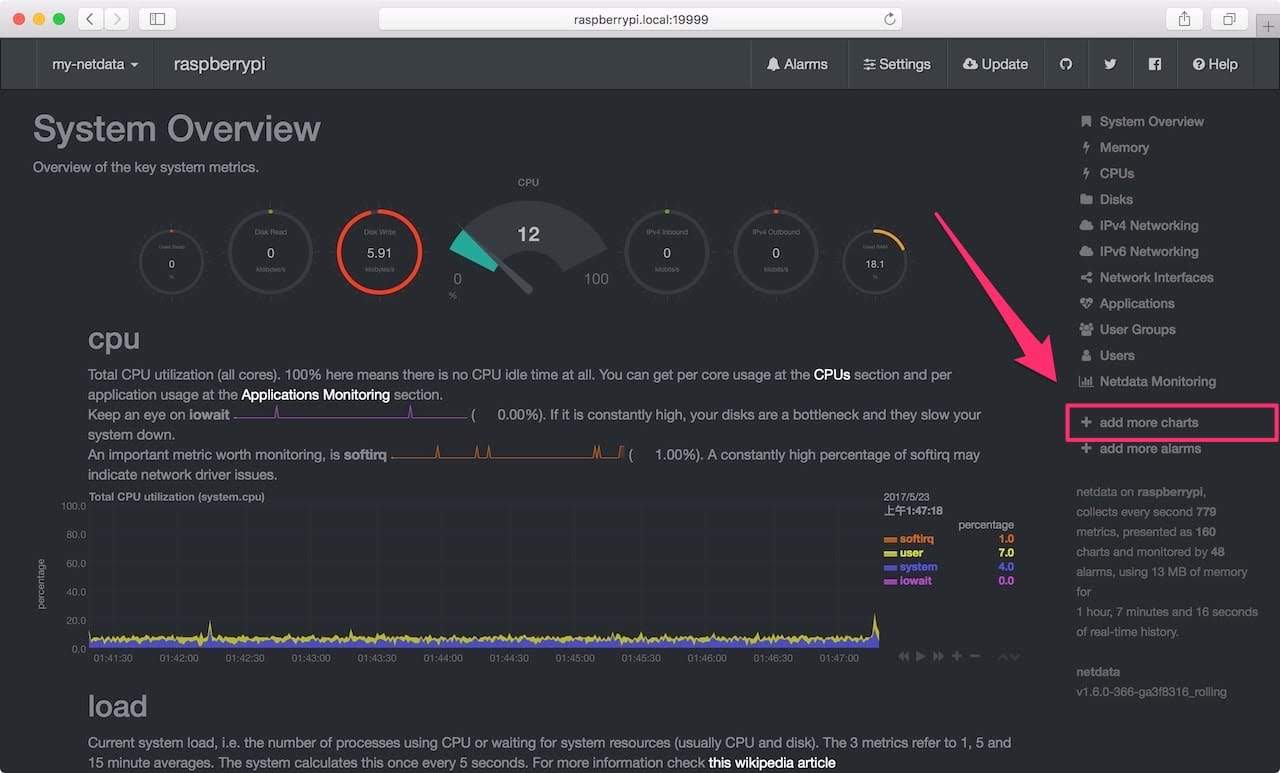This screenshot has width=1280, height=773.
Task: Zoom in chart with plus control
Action: coord(957,656)
